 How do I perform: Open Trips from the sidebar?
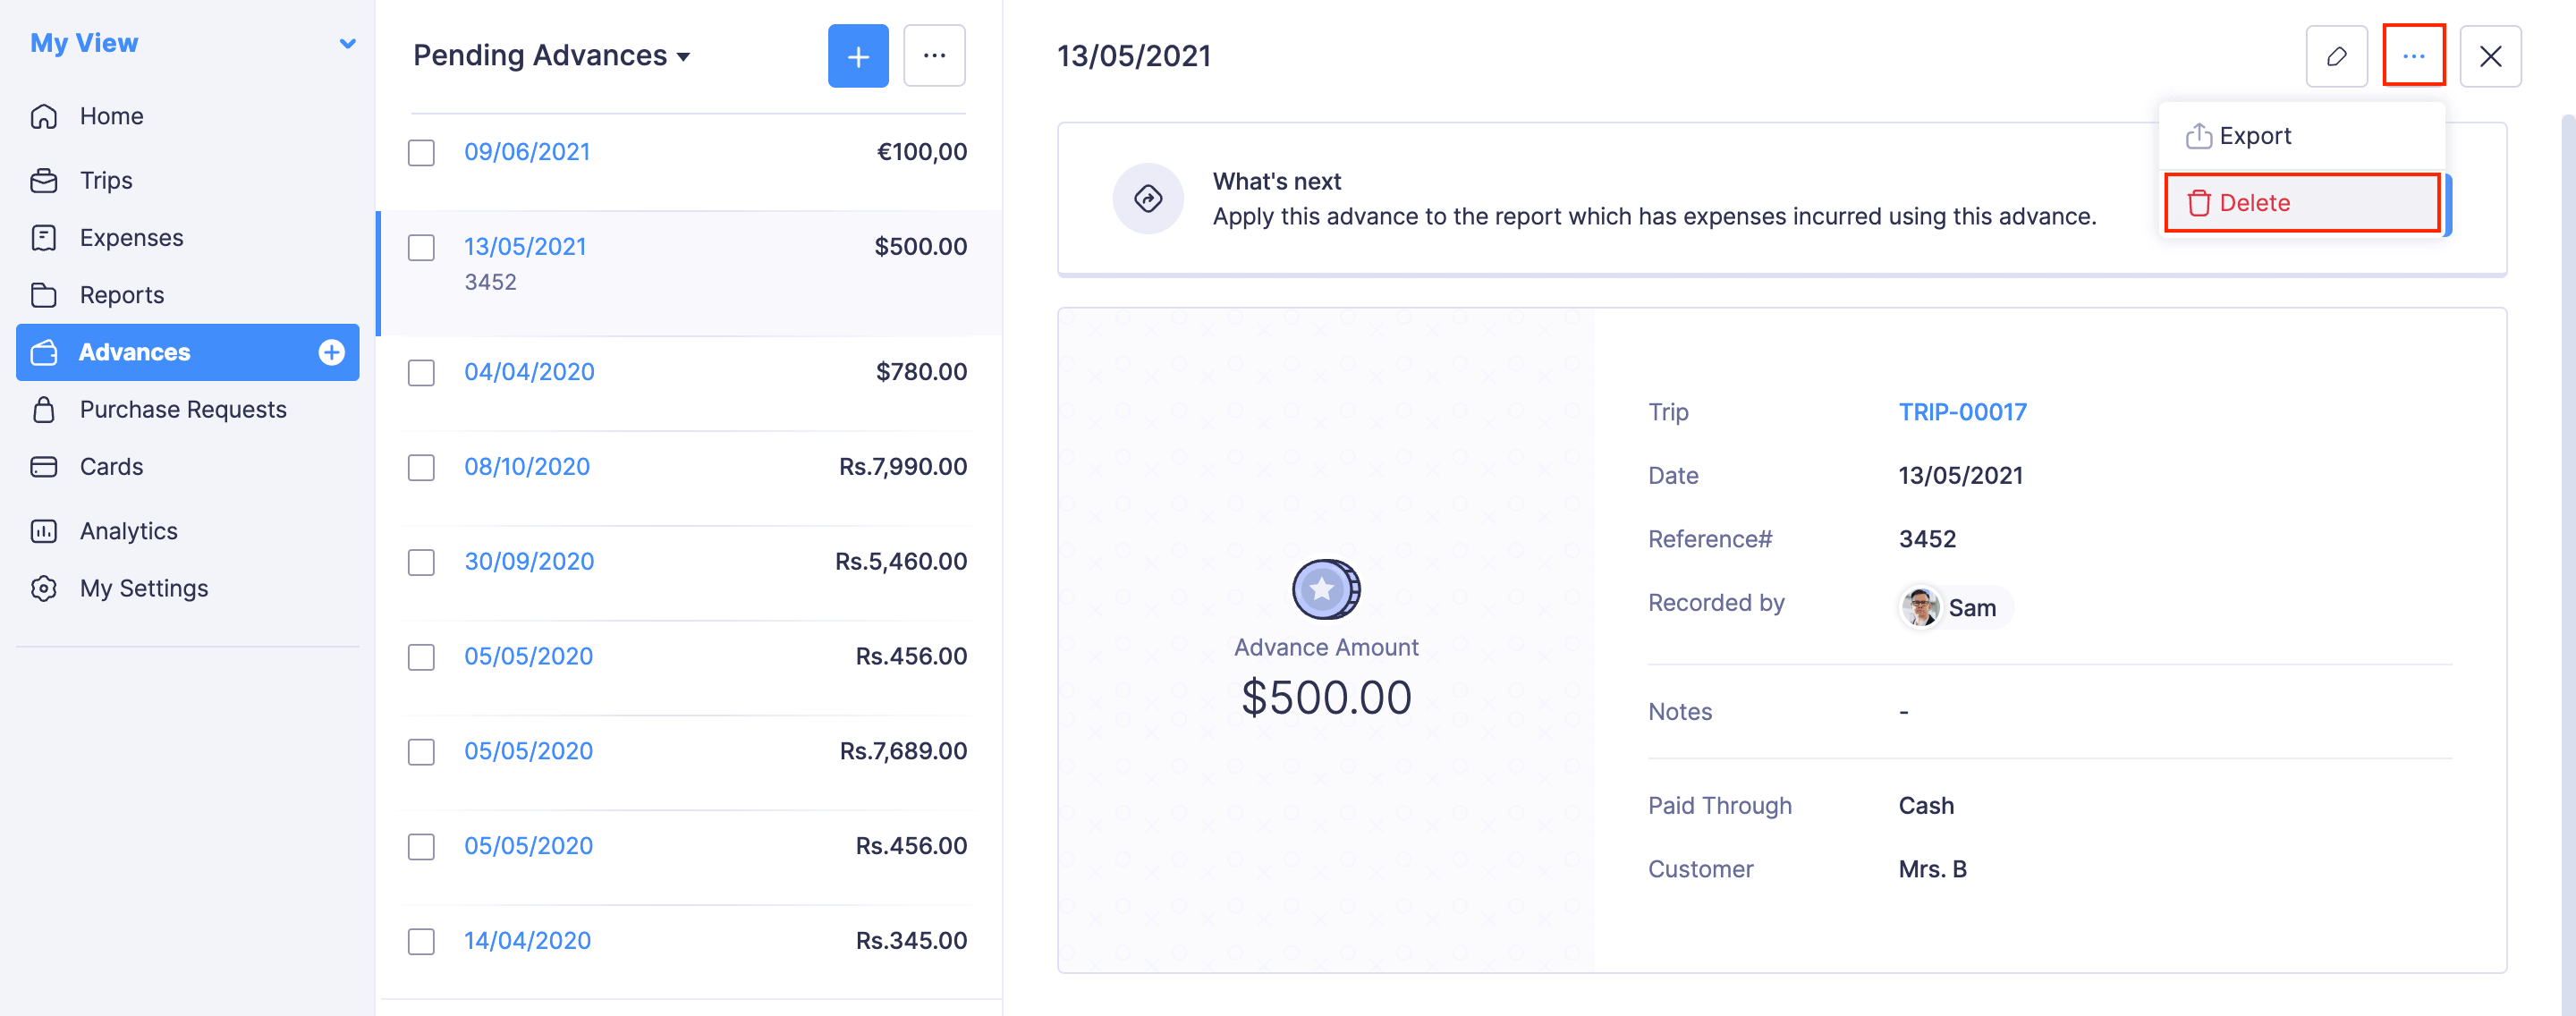(x=106, y=180)
